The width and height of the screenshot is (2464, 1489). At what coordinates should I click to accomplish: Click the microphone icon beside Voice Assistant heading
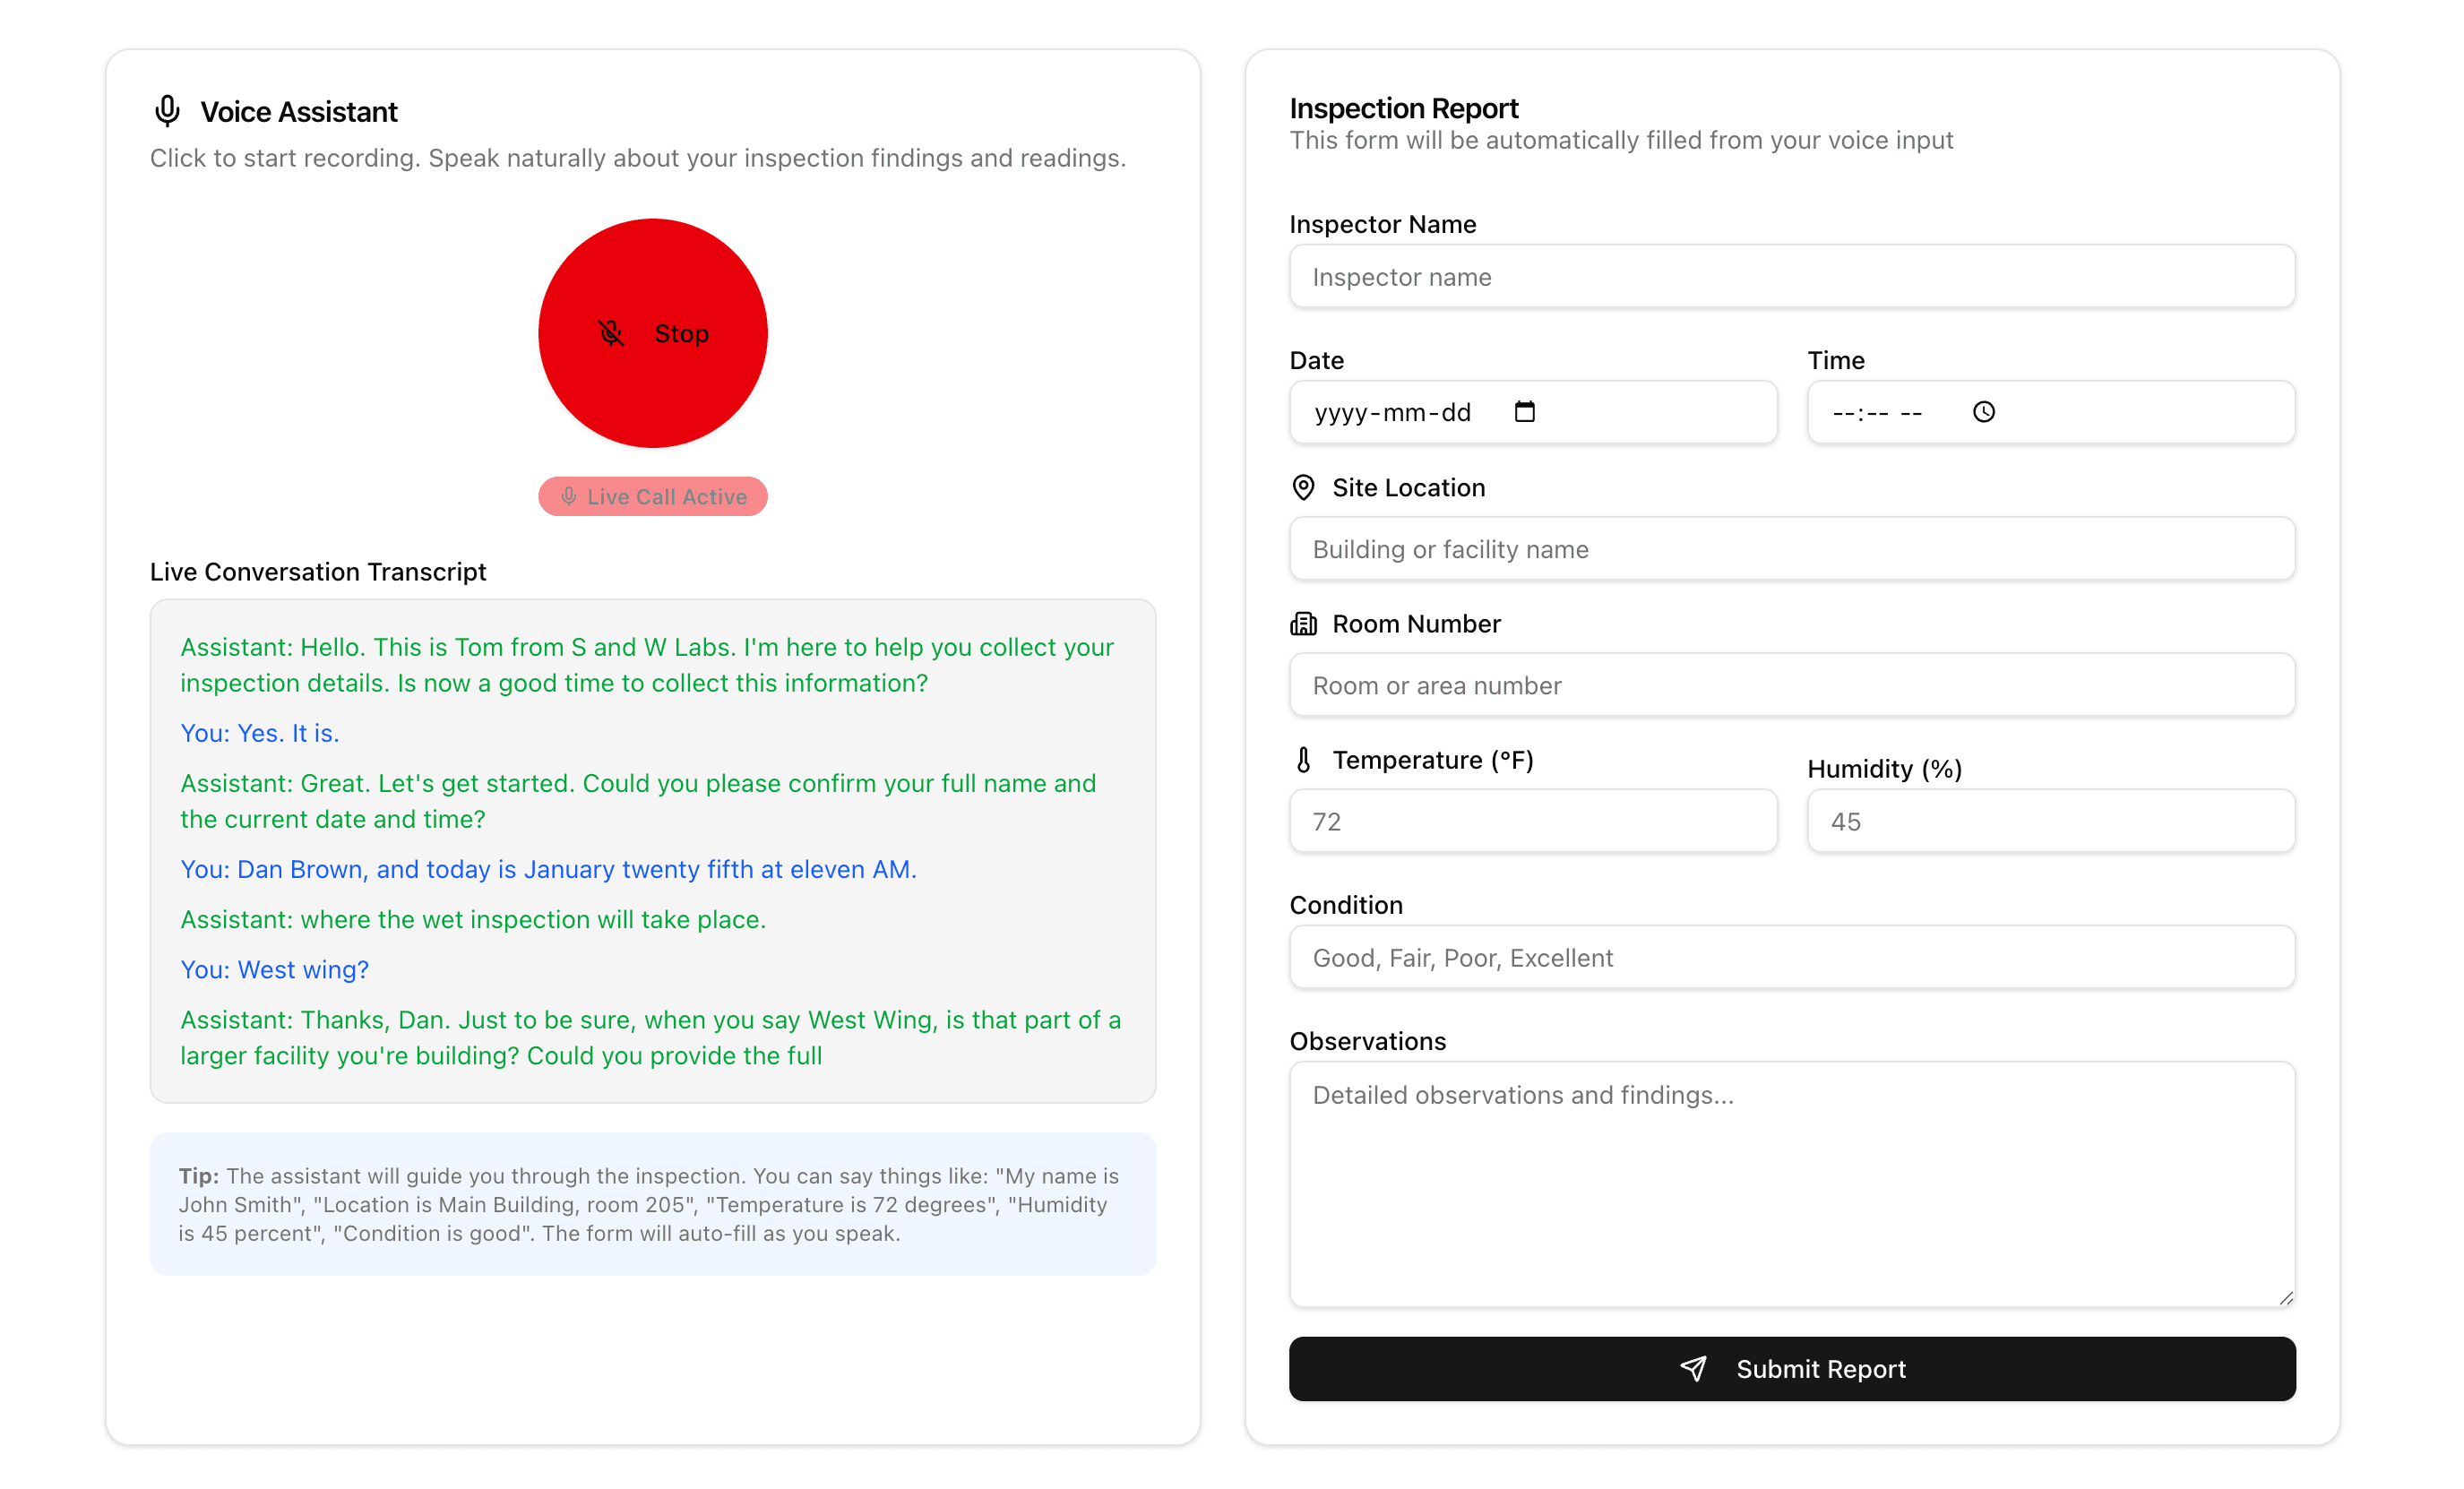(166, 111)
